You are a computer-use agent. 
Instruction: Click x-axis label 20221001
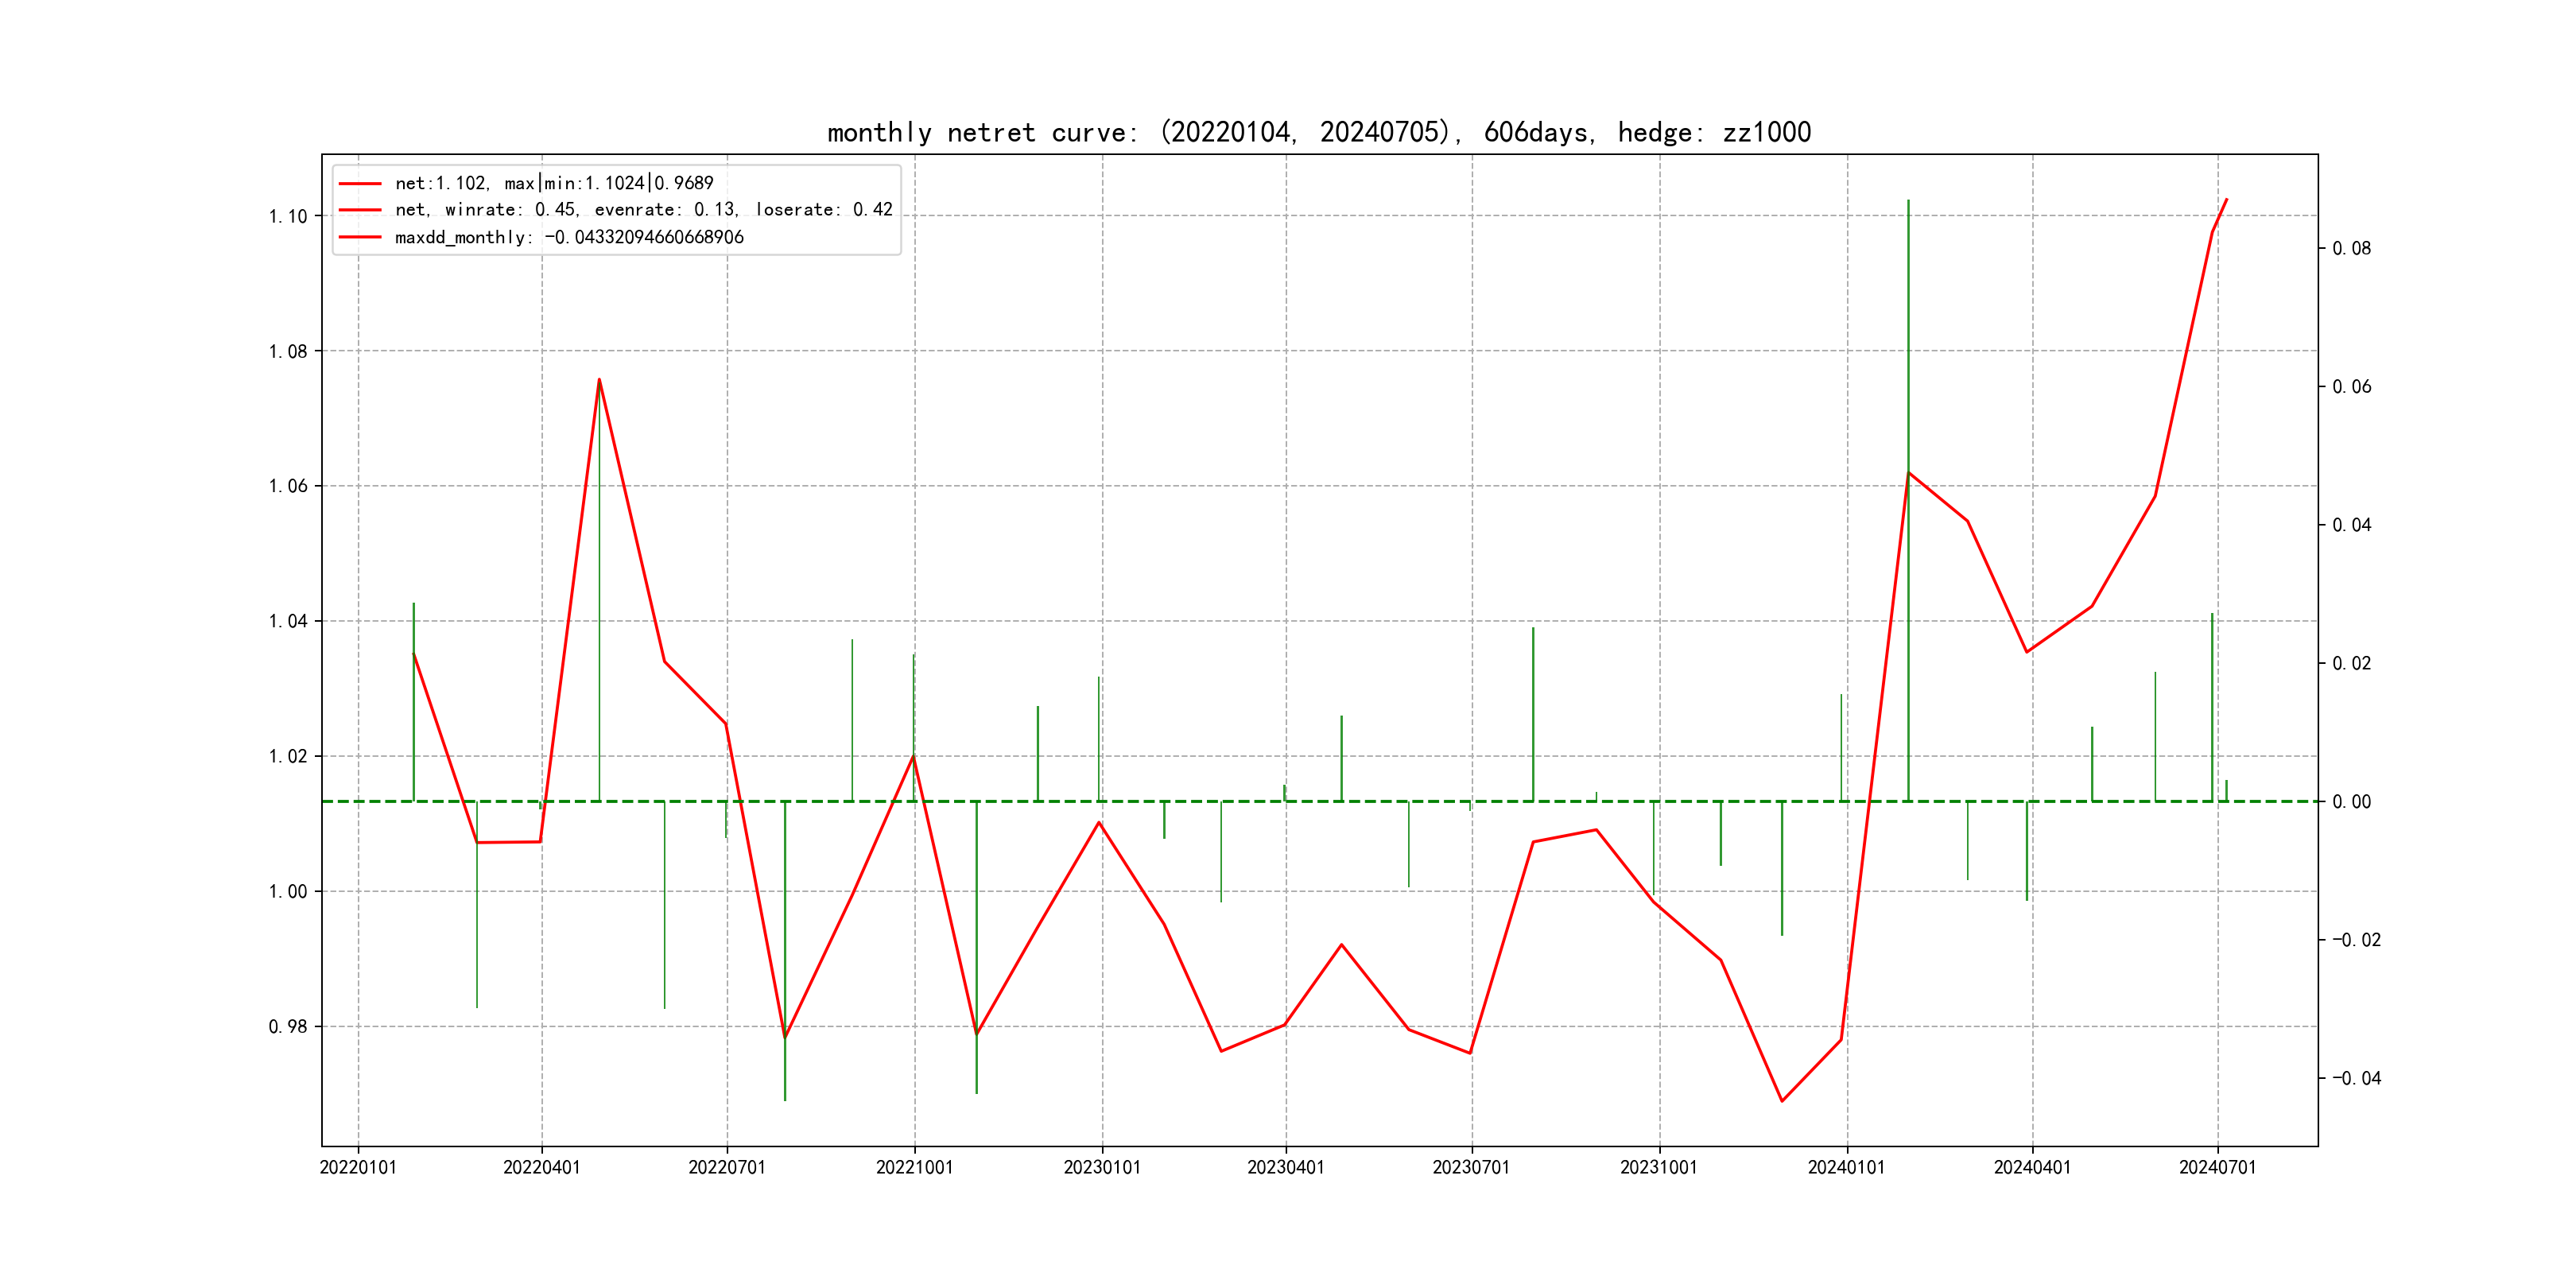click(914, 1167)
